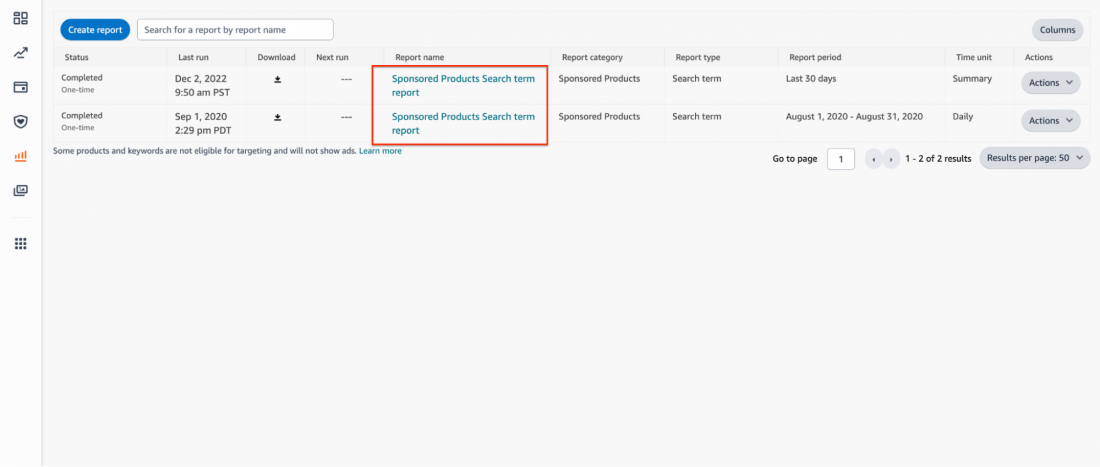Open the image gallery icon in sidebar
The width and height of the screenshot is (1100, 467).
point(20,190)
